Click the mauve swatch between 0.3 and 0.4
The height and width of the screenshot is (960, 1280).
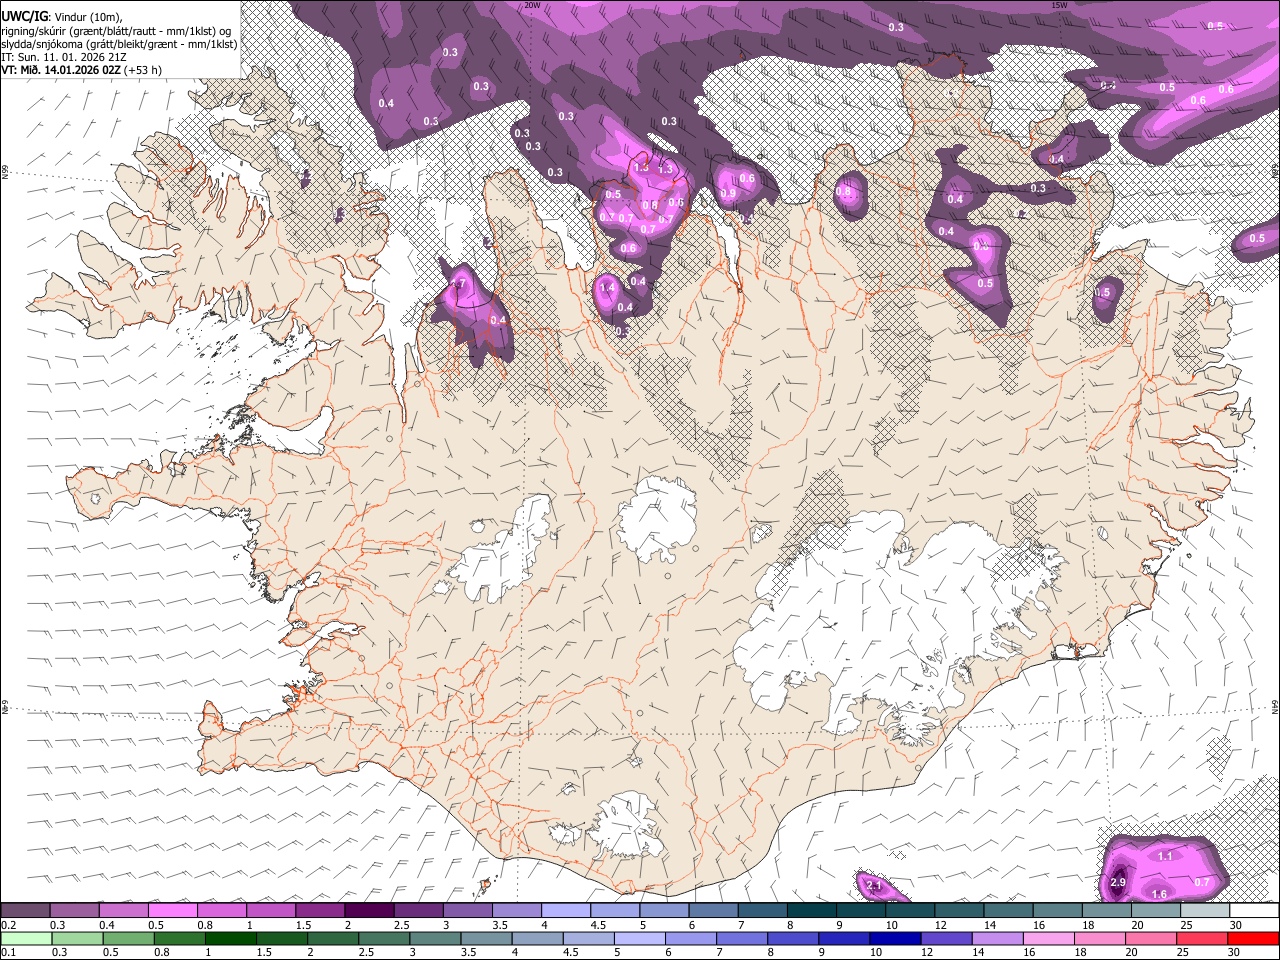click(76, 910)
